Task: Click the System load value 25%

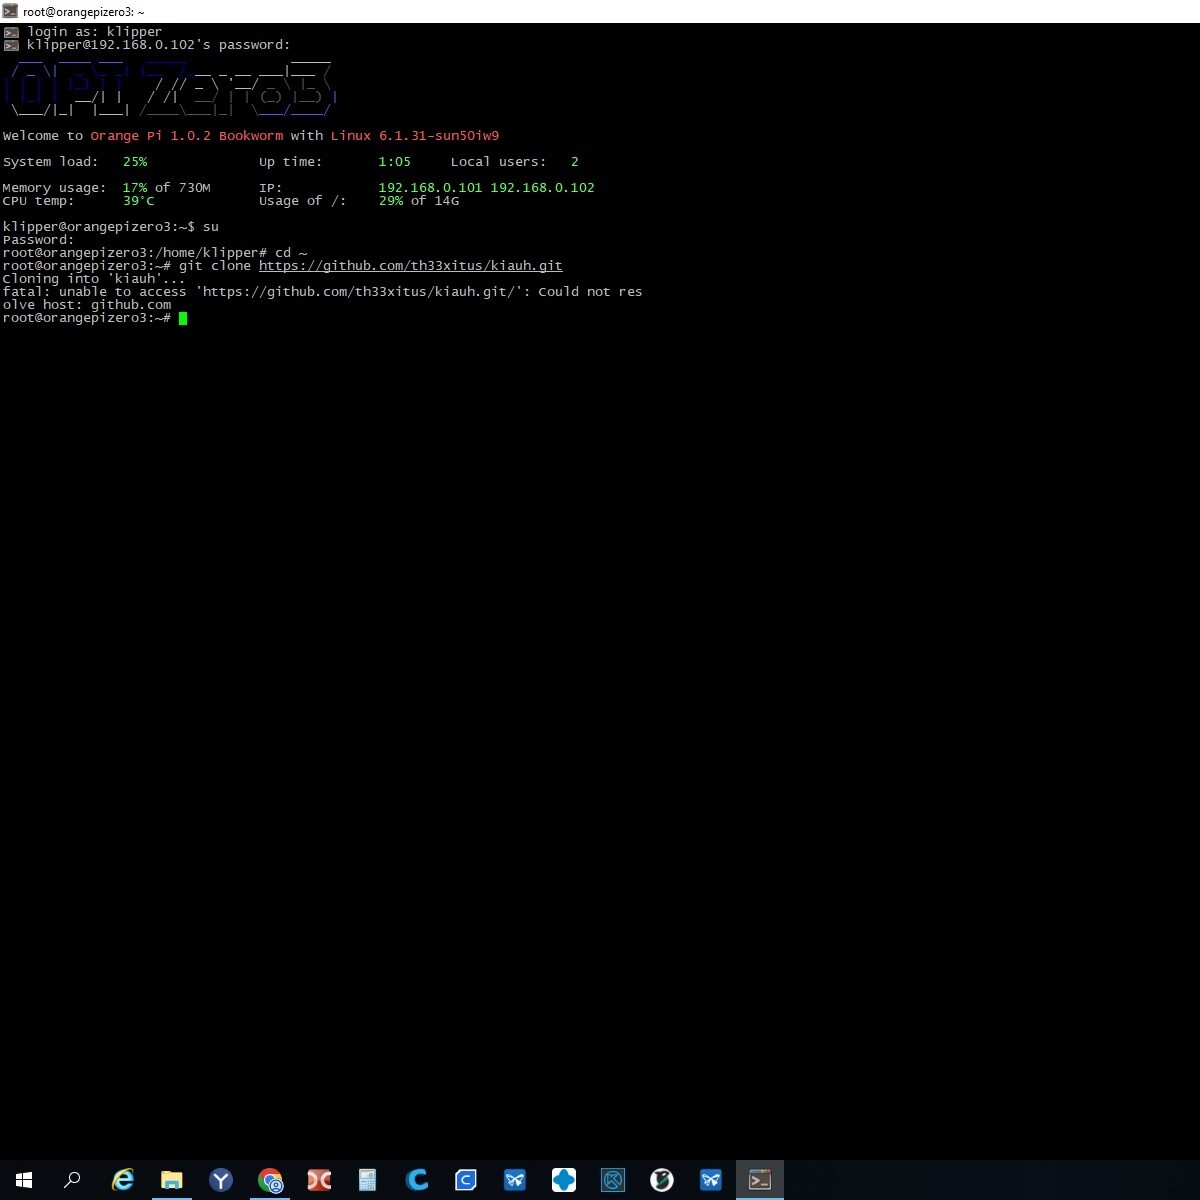Action: pos(135,162)
